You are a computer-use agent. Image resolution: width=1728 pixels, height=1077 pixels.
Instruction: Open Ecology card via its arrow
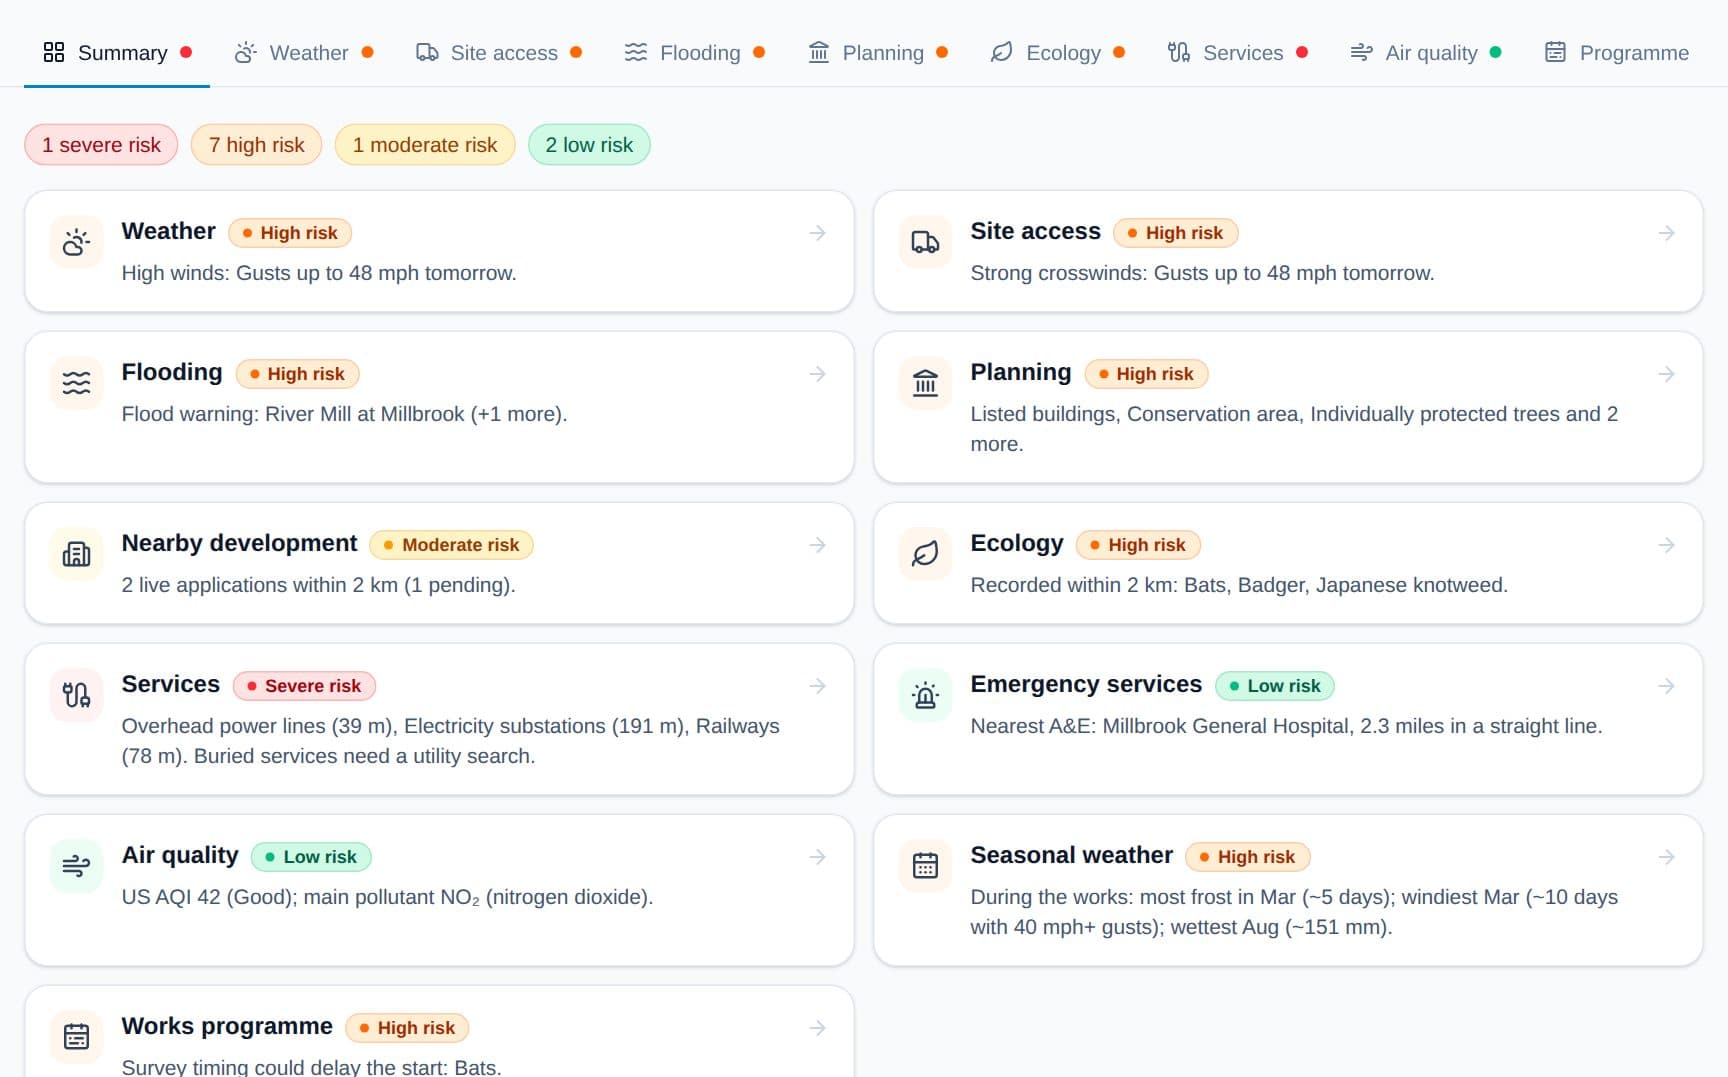coord(1666,545)
